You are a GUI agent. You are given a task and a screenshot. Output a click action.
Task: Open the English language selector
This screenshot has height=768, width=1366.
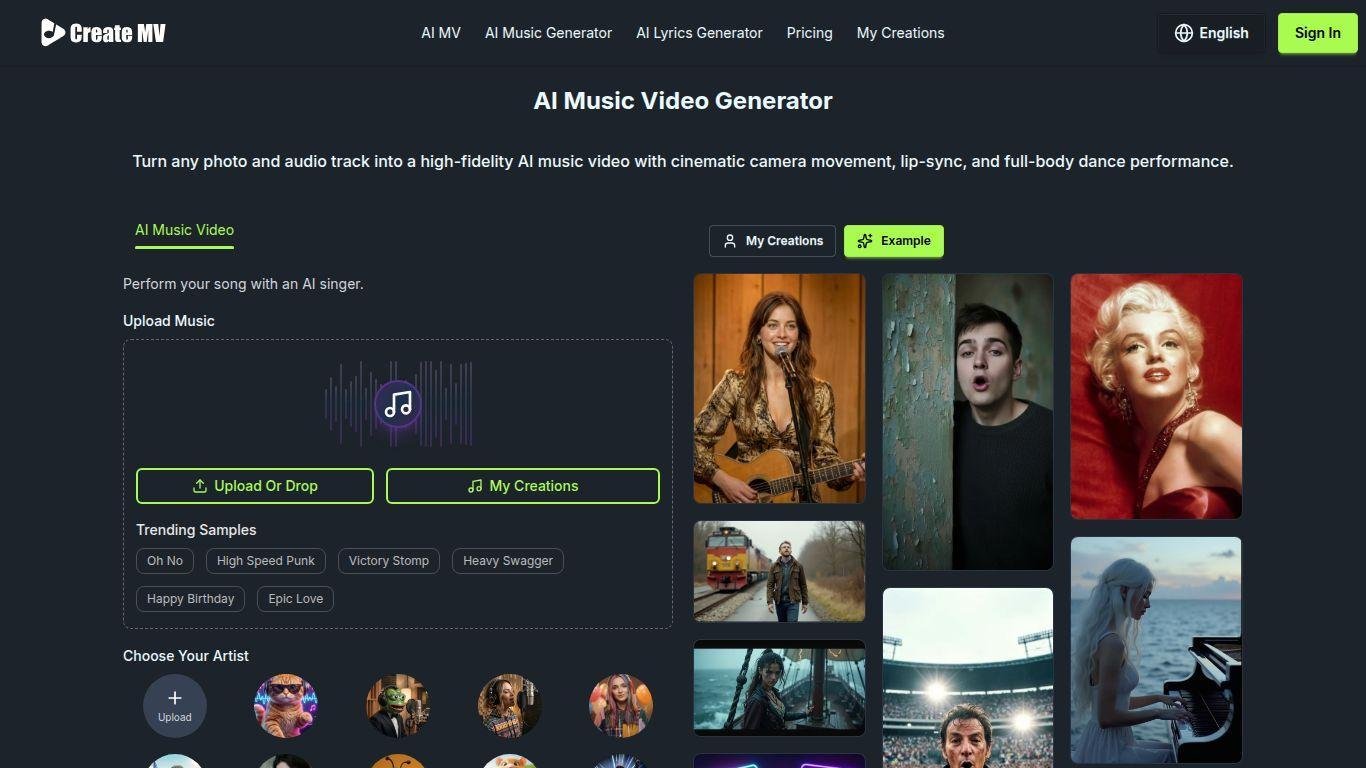[x=1212, y=33]
